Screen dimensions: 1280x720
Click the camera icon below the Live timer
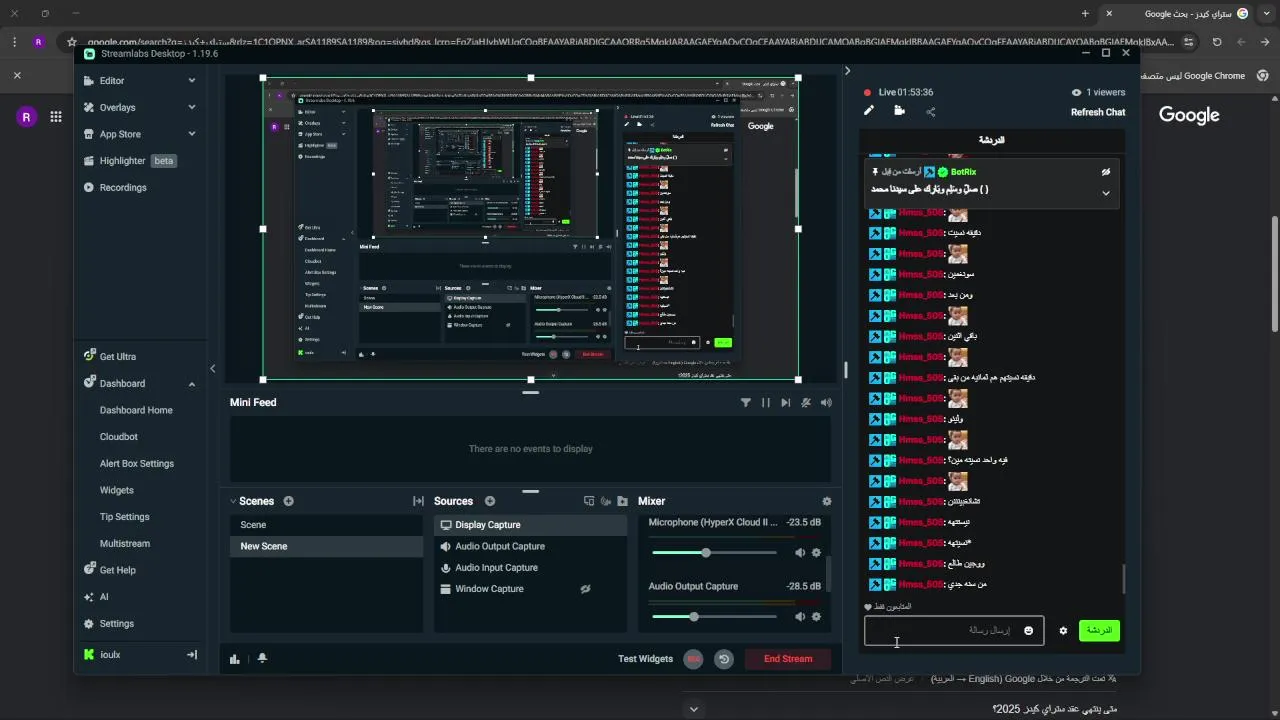[900, 111]
